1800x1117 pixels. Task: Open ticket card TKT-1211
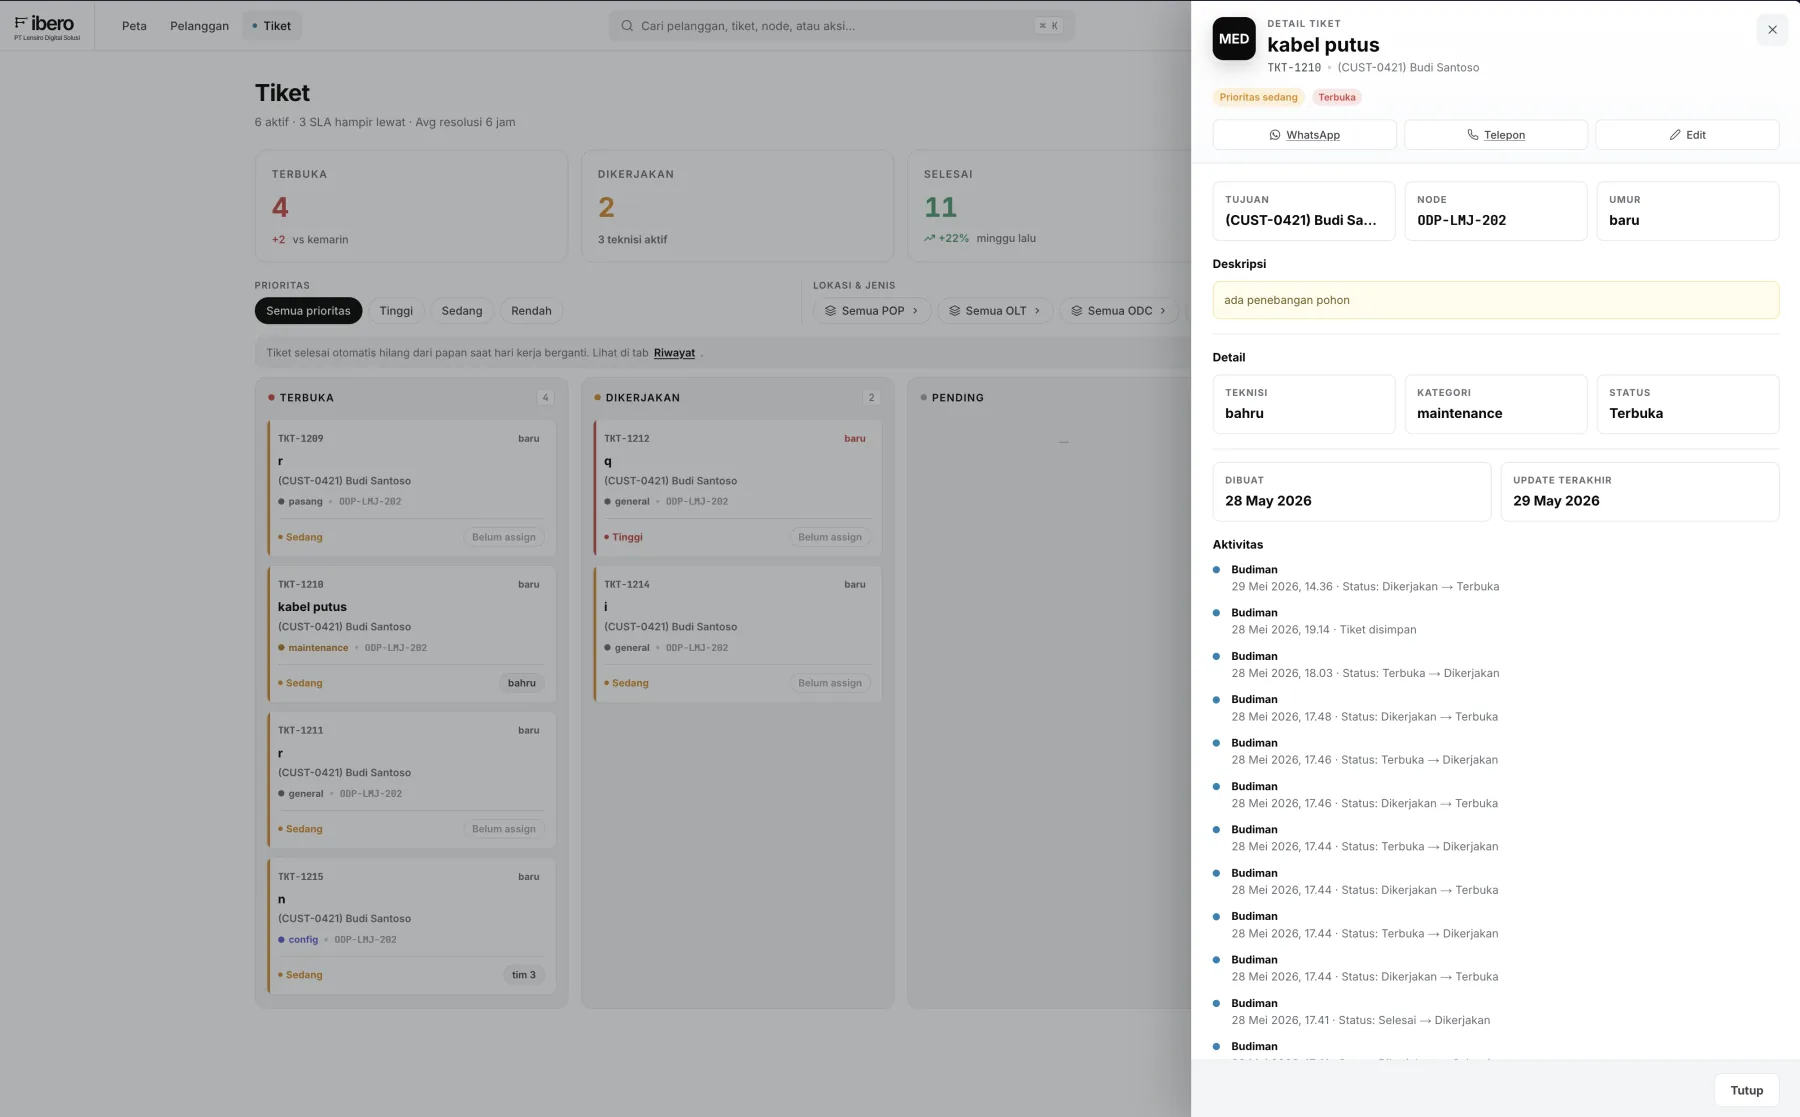[411, 780]
